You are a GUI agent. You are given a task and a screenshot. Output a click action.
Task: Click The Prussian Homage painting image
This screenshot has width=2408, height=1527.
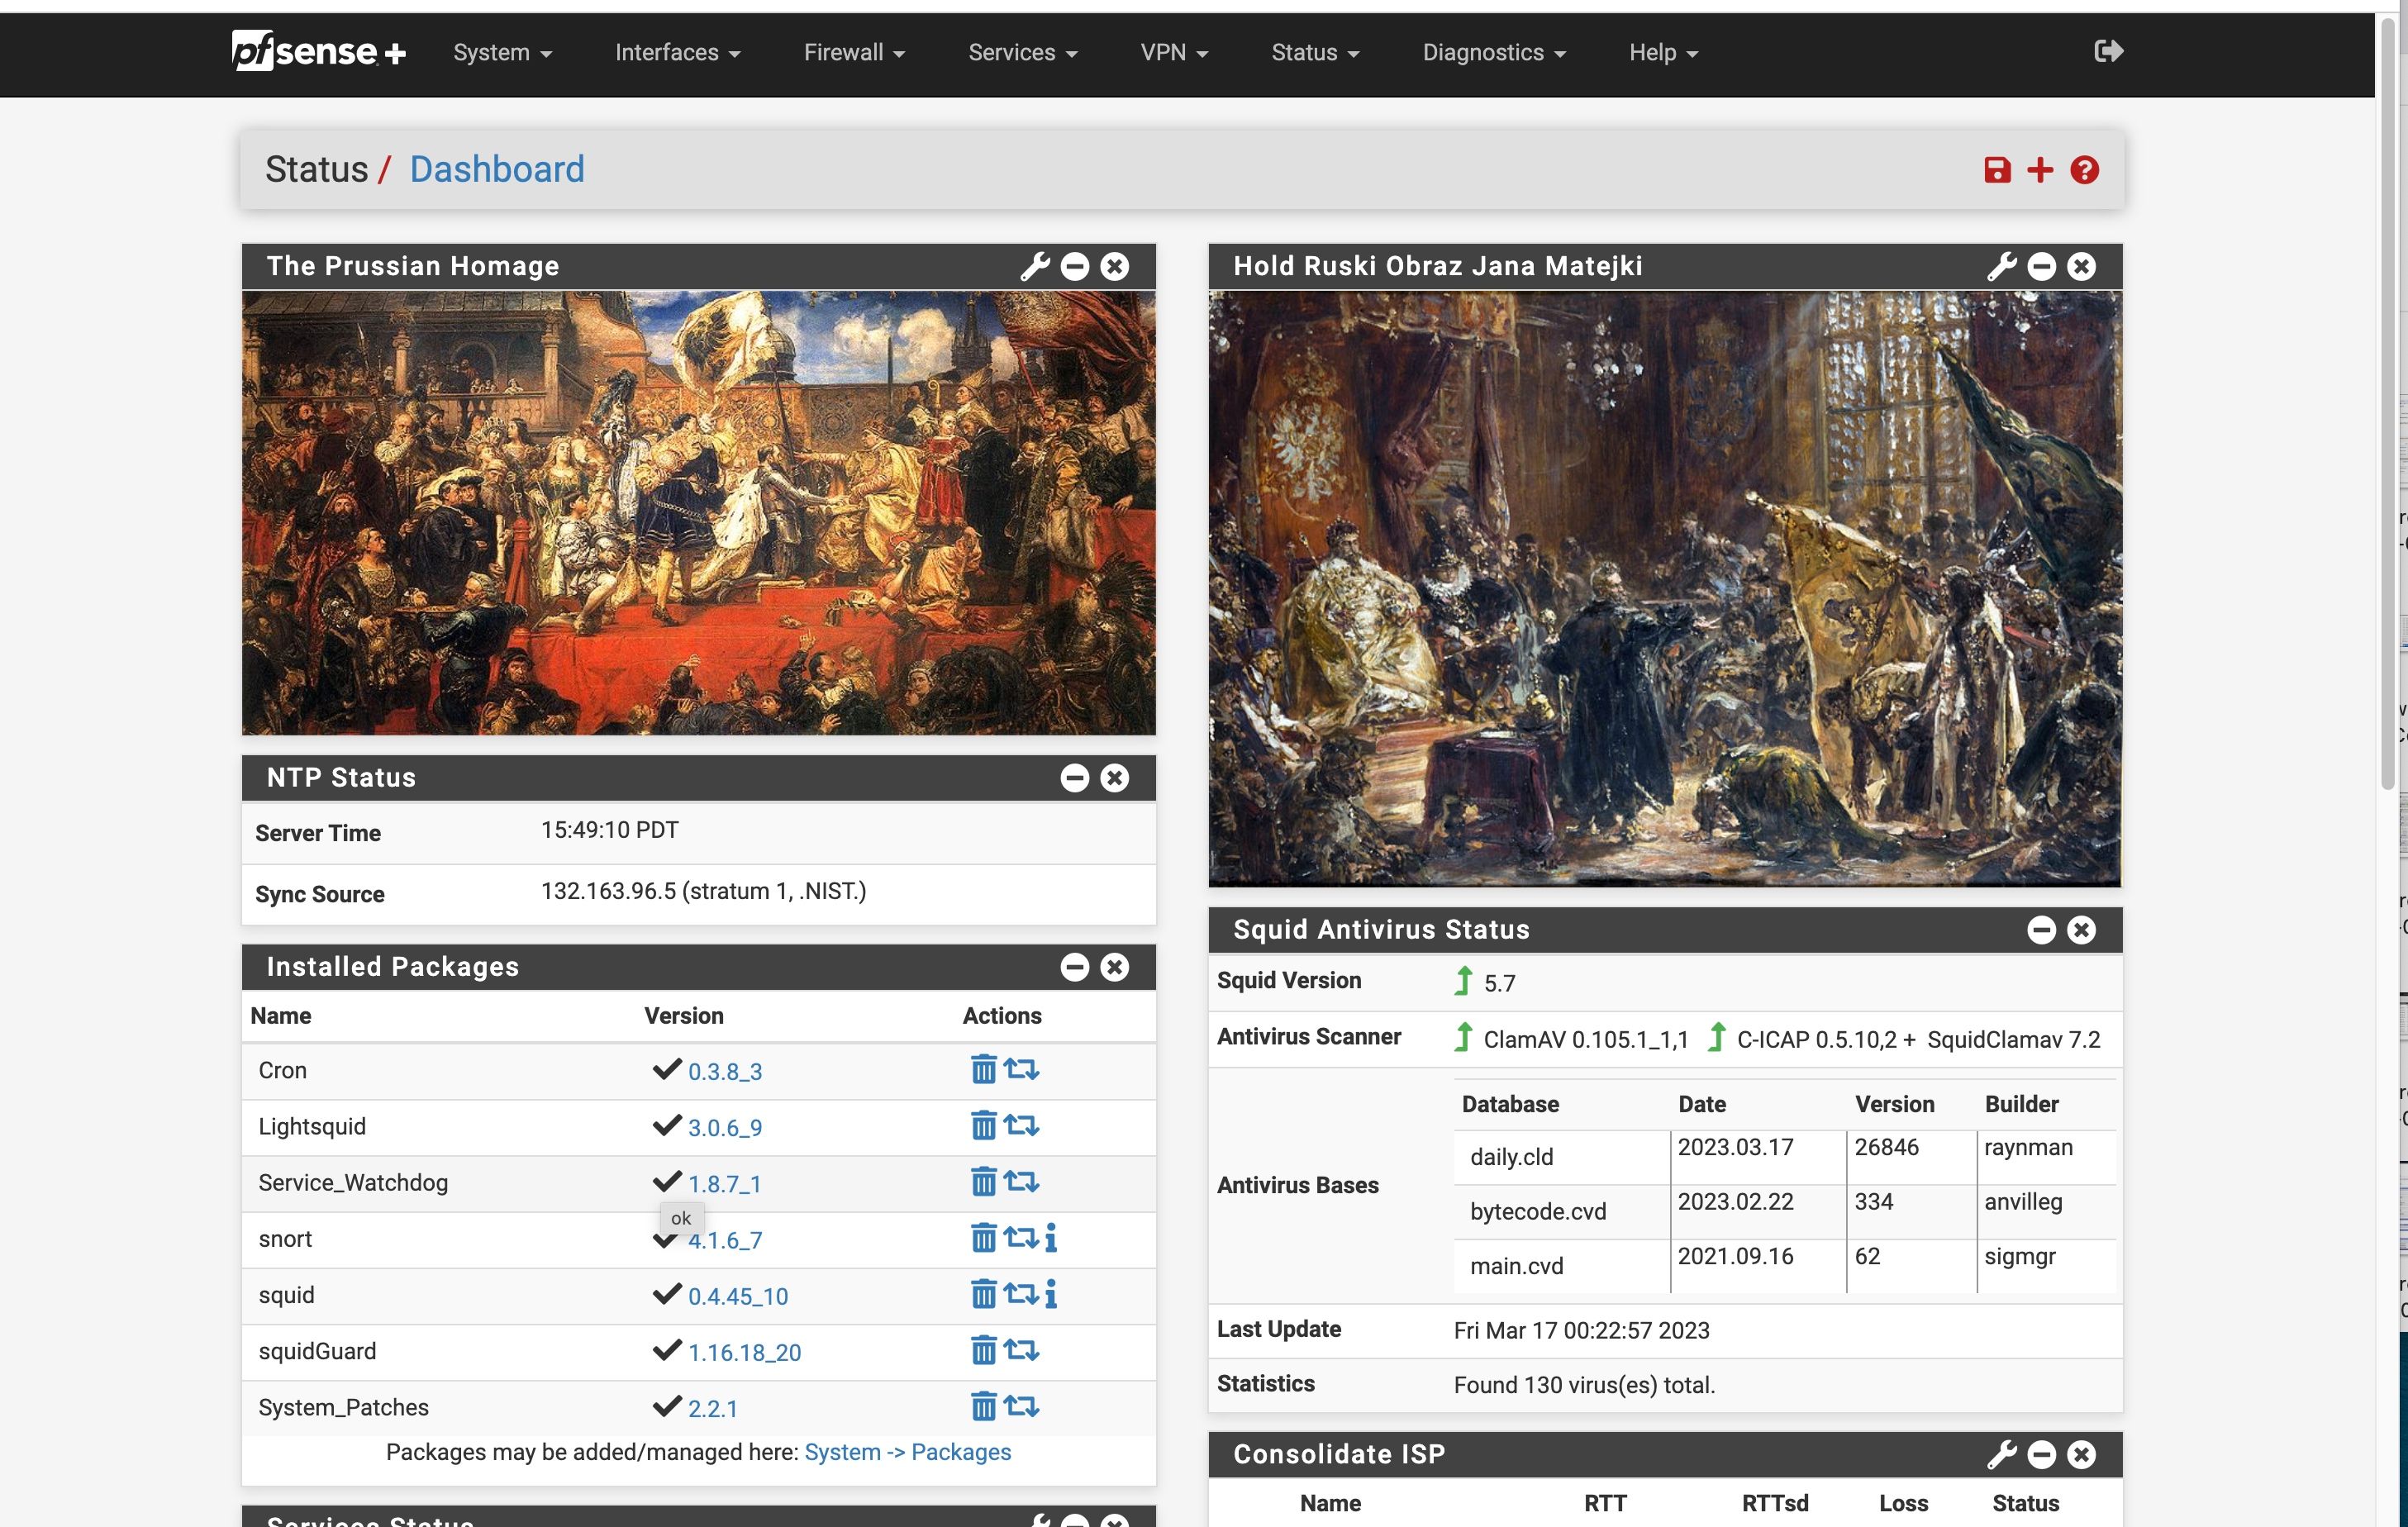click(x=699, y=513)
